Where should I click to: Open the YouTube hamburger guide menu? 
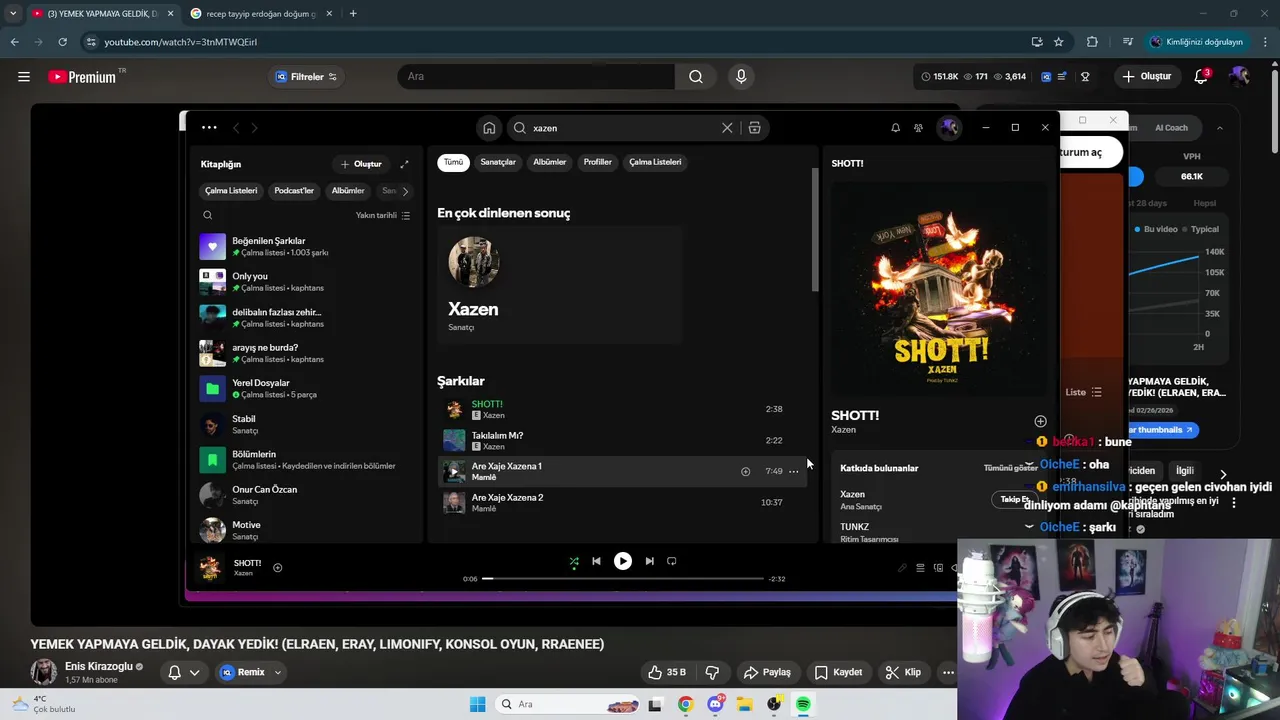(x=24, y=77)
